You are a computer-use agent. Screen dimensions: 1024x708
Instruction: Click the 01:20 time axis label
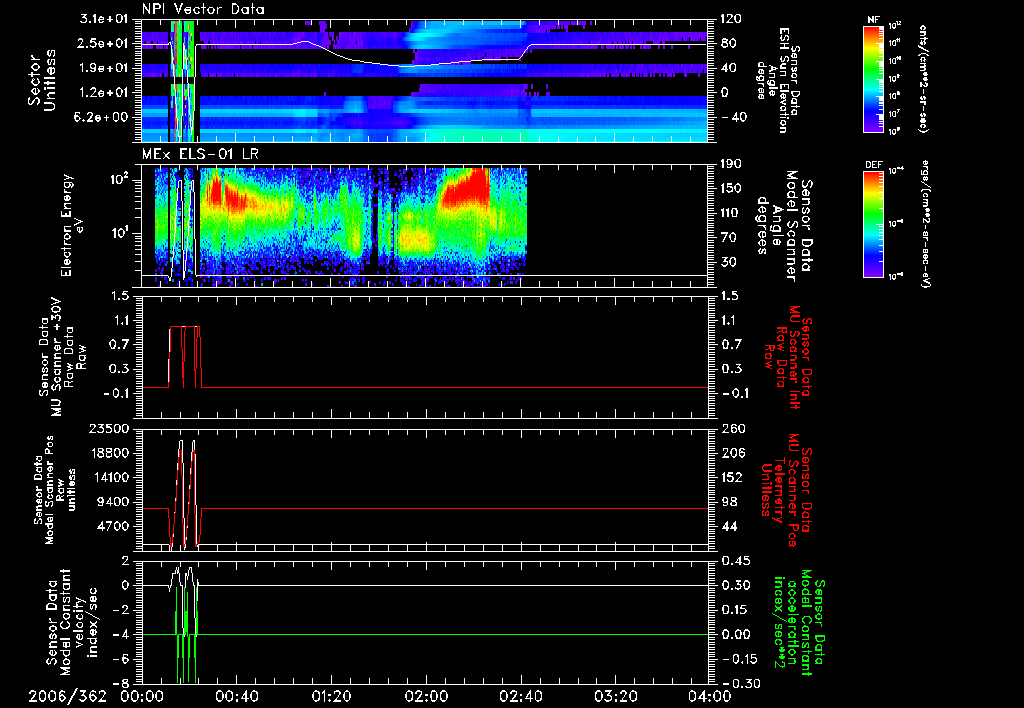(x=331, y=696)
